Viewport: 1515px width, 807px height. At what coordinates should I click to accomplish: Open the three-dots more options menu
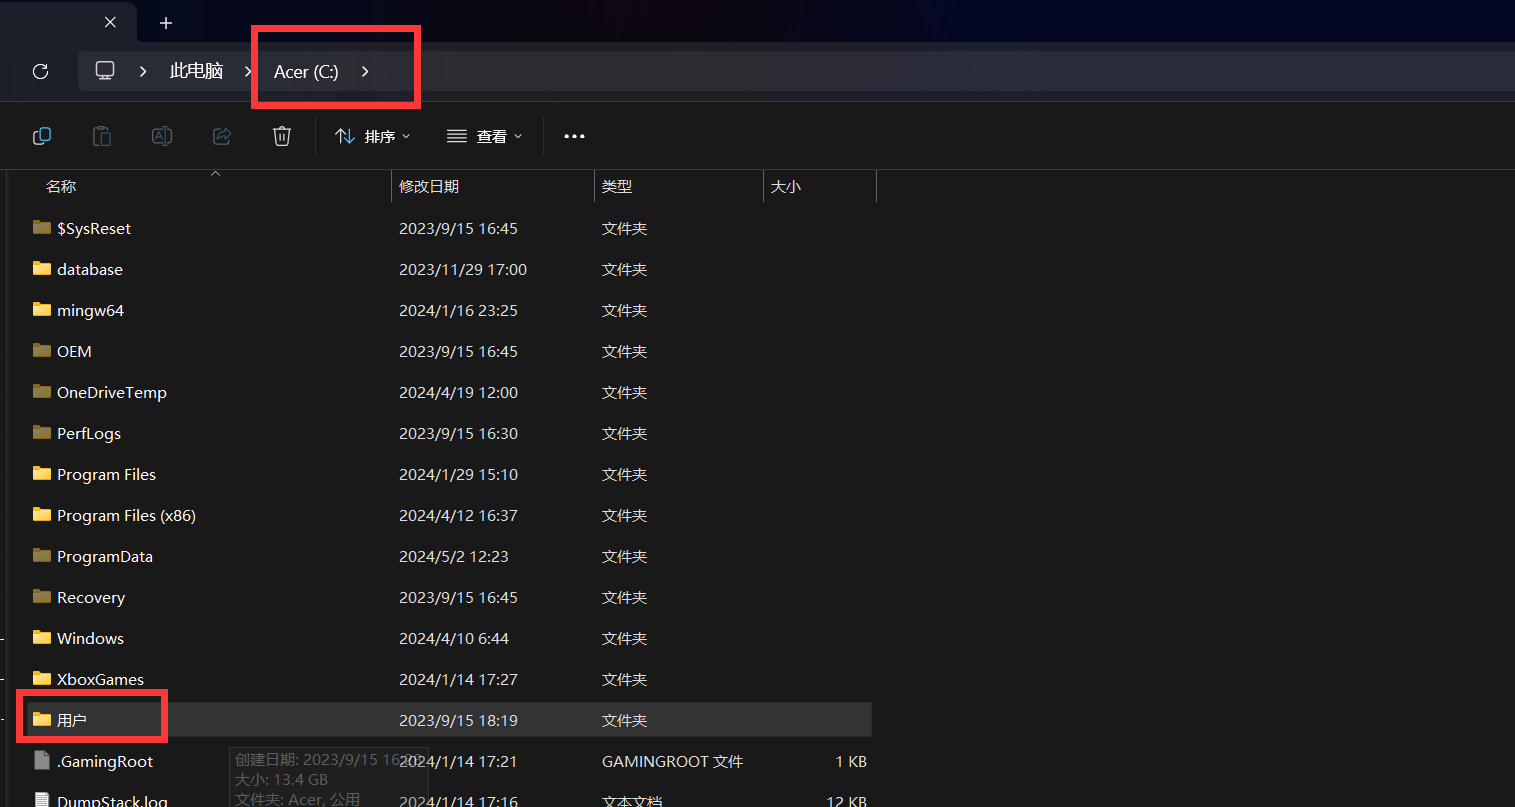[x=574, y=136]
